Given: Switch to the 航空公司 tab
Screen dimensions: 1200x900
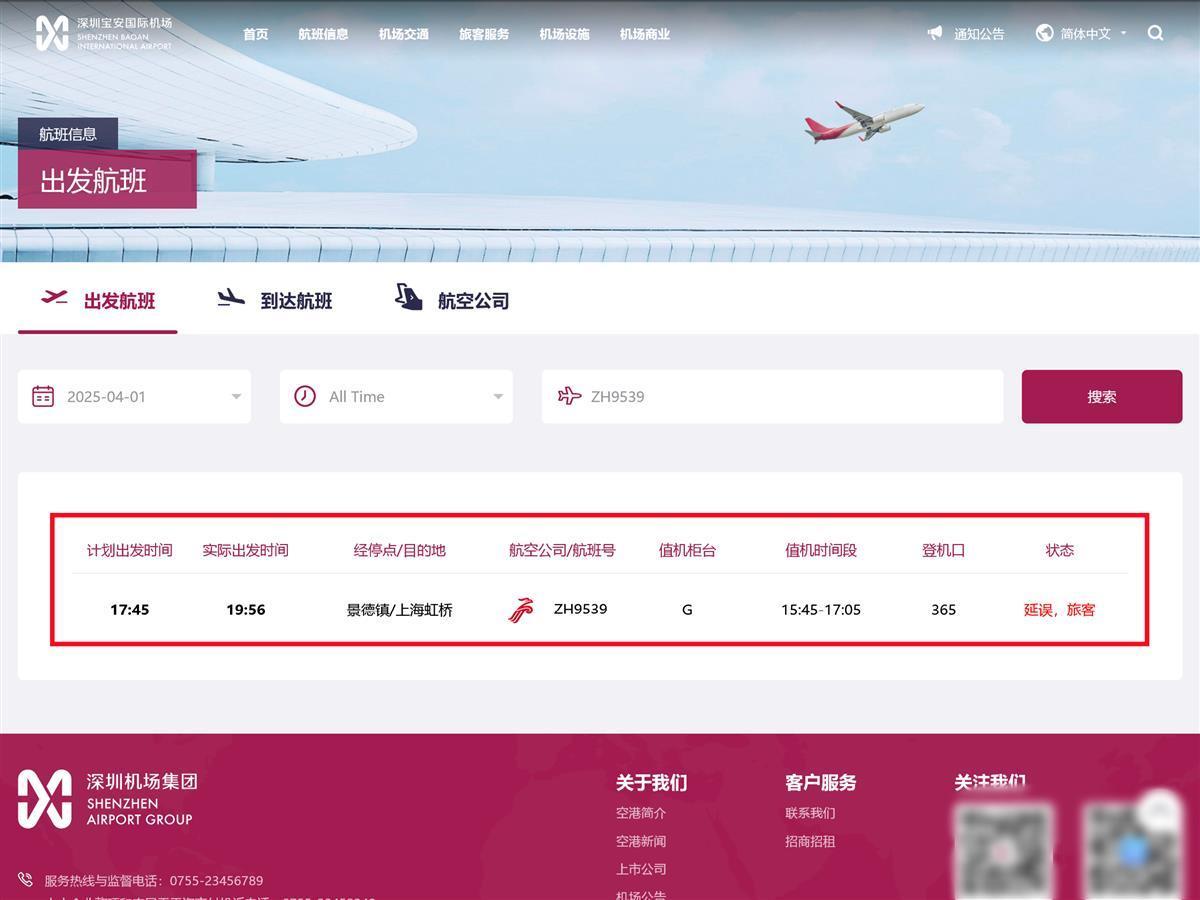Looking at the screenshot, I should [453, 300].
